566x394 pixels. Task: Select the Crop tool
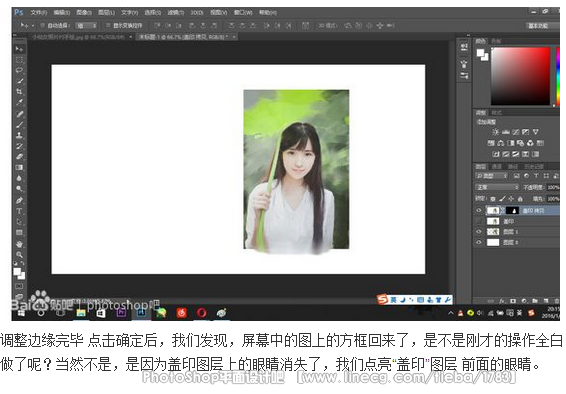19,92
